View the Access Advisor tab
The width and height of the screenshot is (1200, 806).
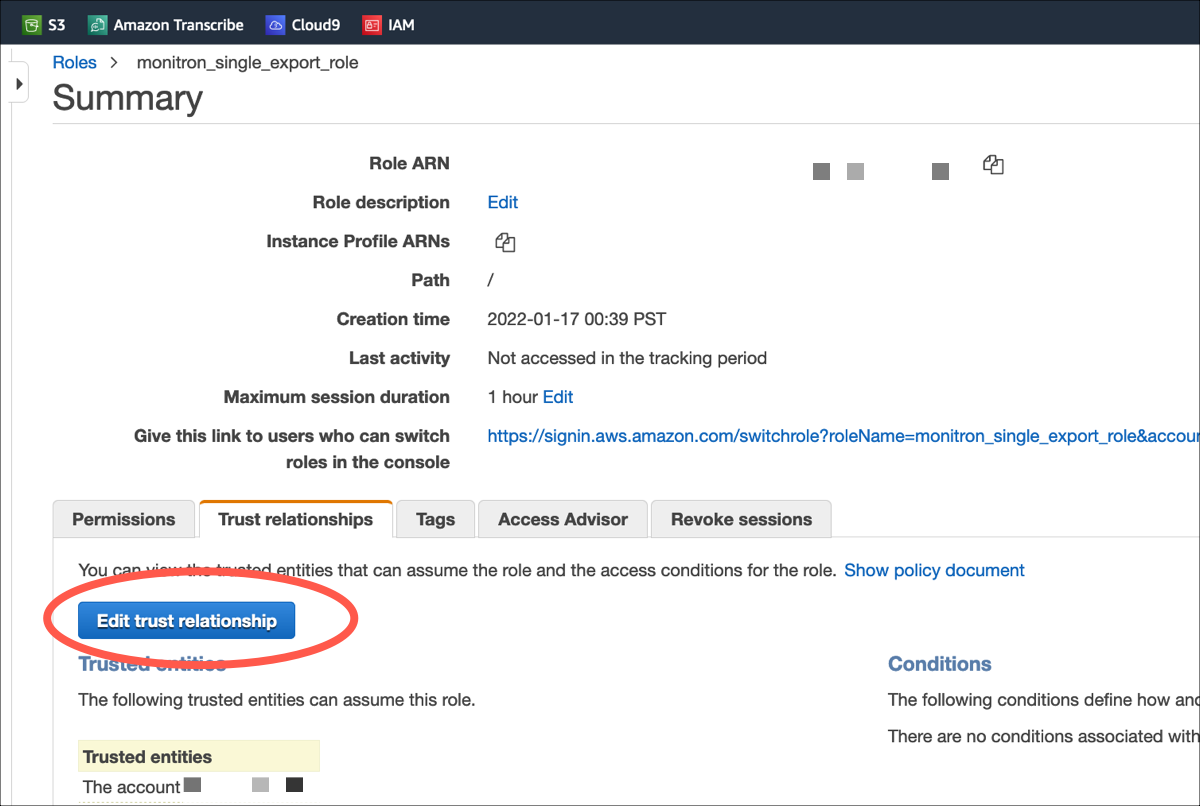click(562, 519)
